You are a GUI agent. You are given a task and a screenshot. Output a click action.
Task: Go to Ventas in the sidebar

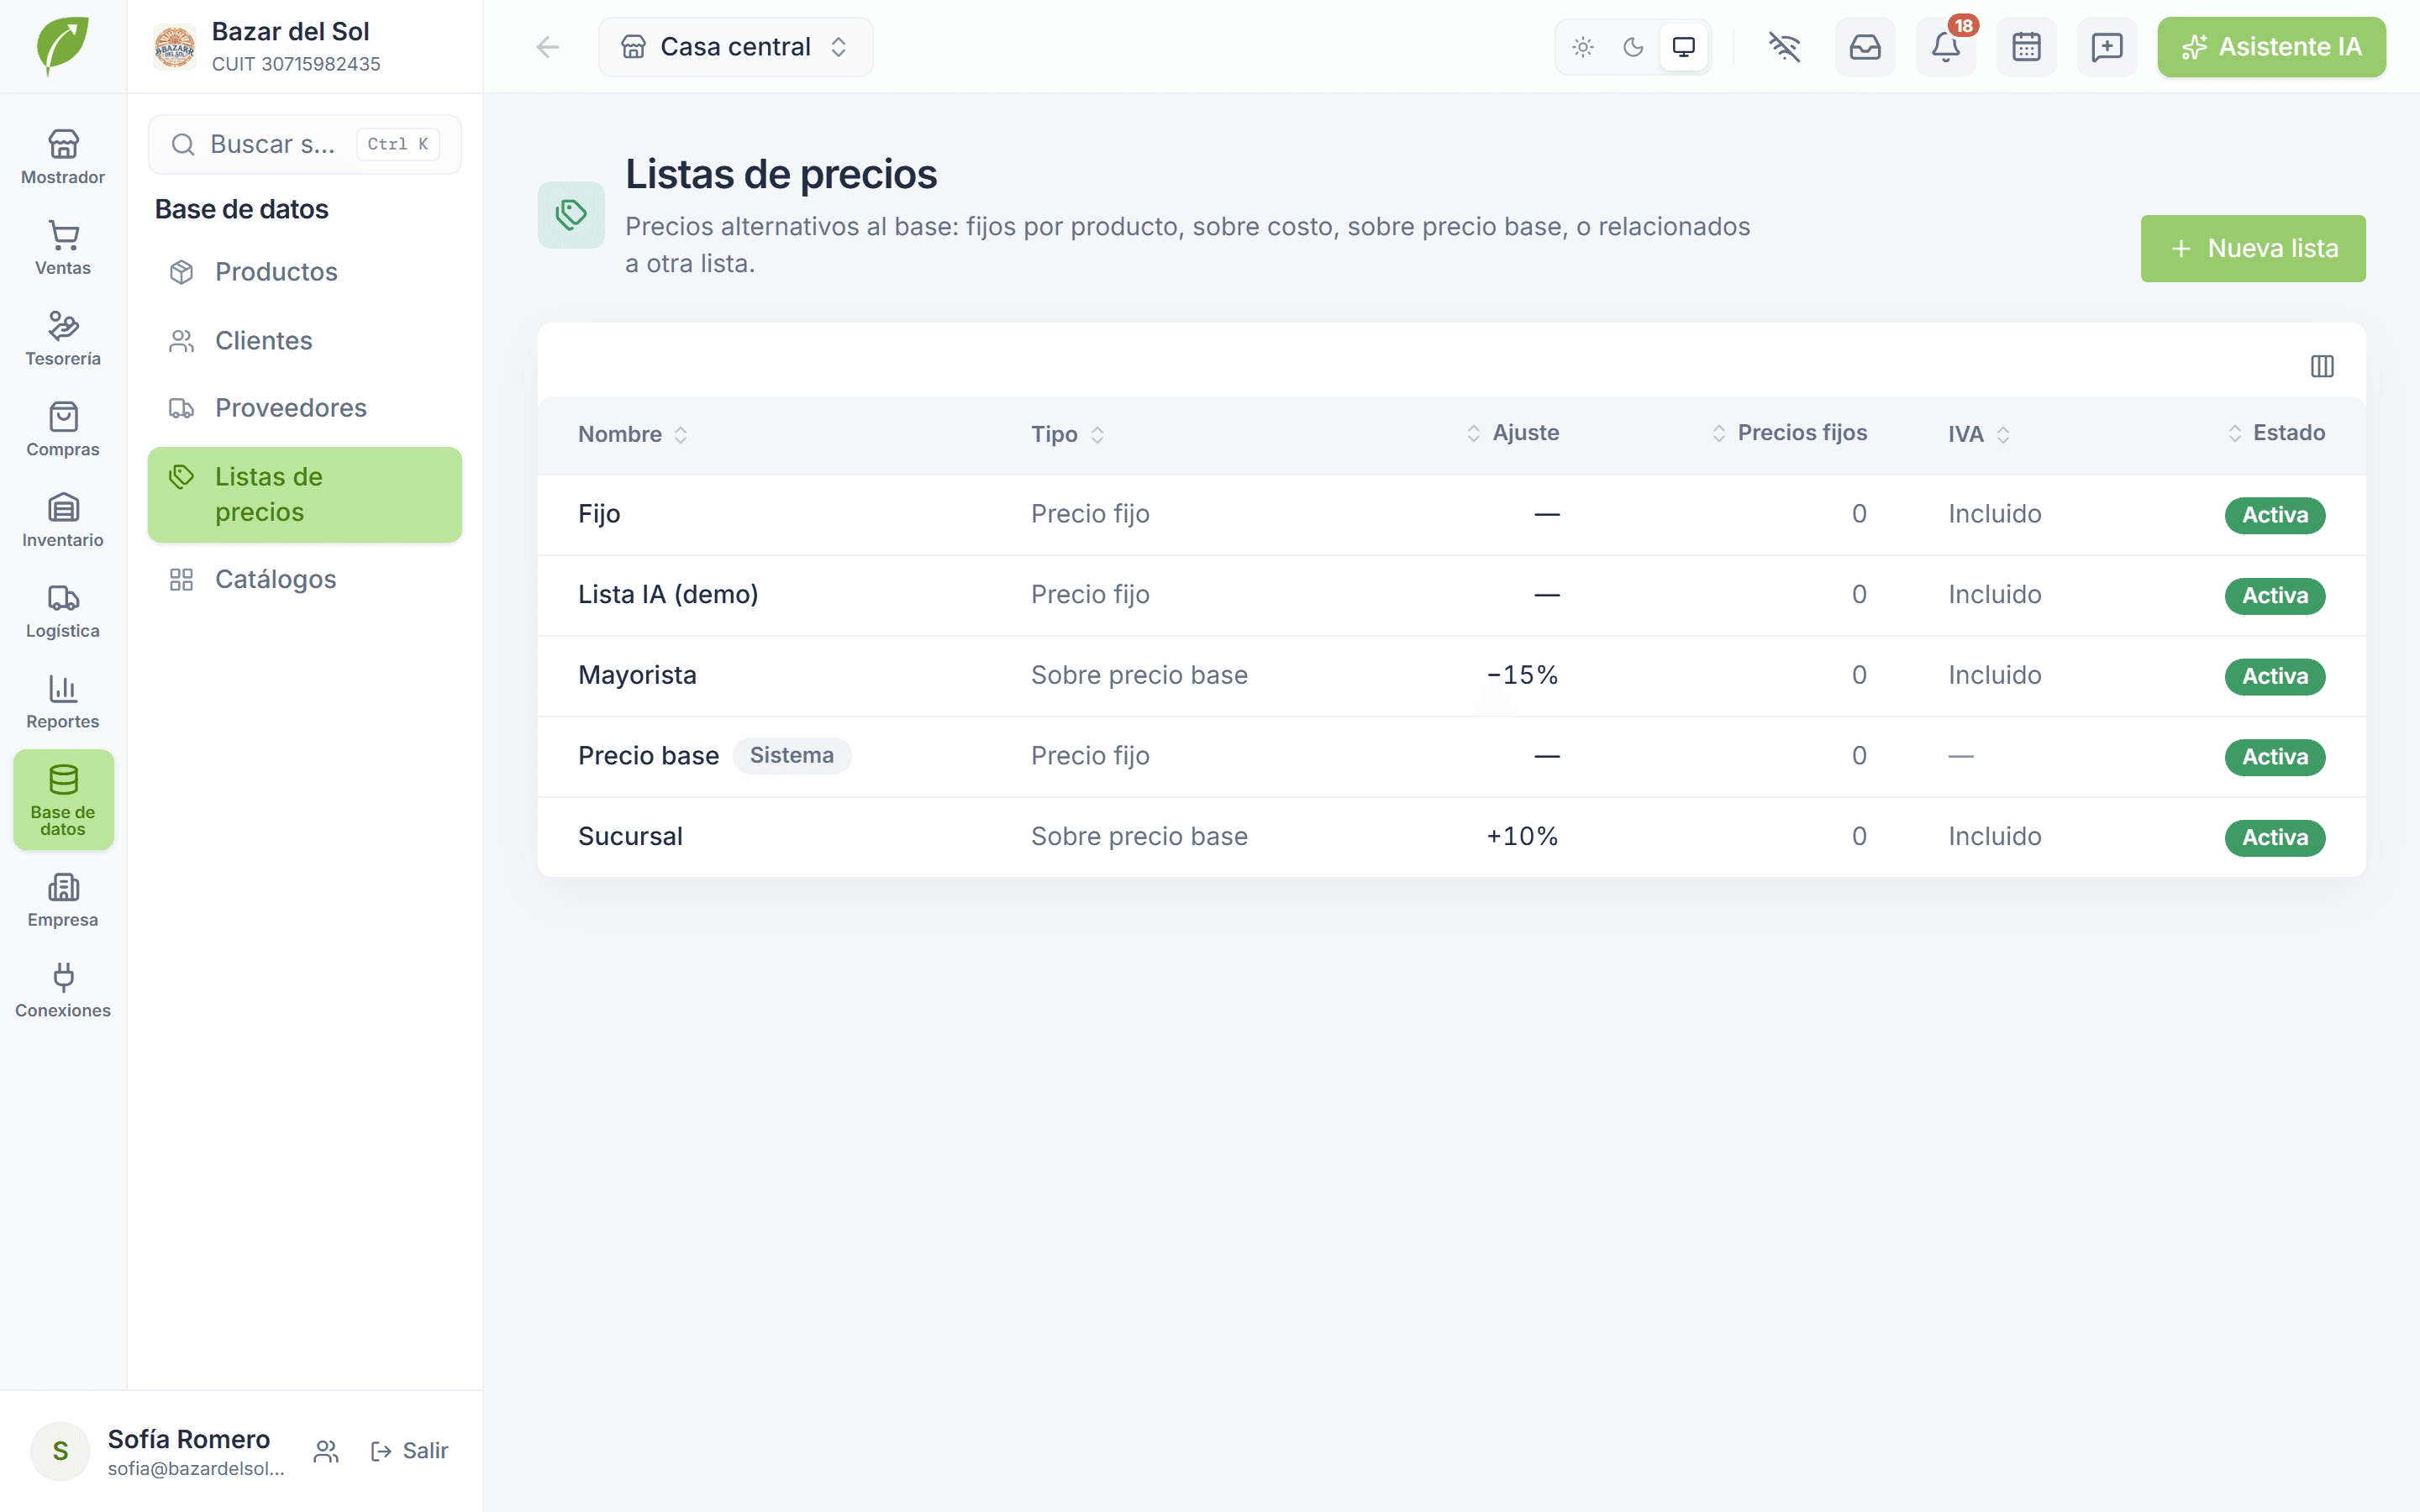pos(63,248)
